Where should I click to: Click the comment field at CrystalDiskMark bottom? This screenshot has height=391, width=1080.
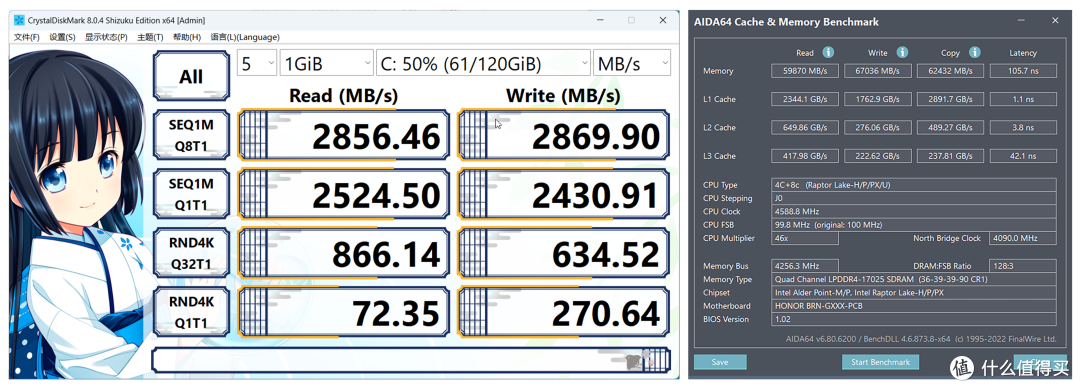point(411,359)
